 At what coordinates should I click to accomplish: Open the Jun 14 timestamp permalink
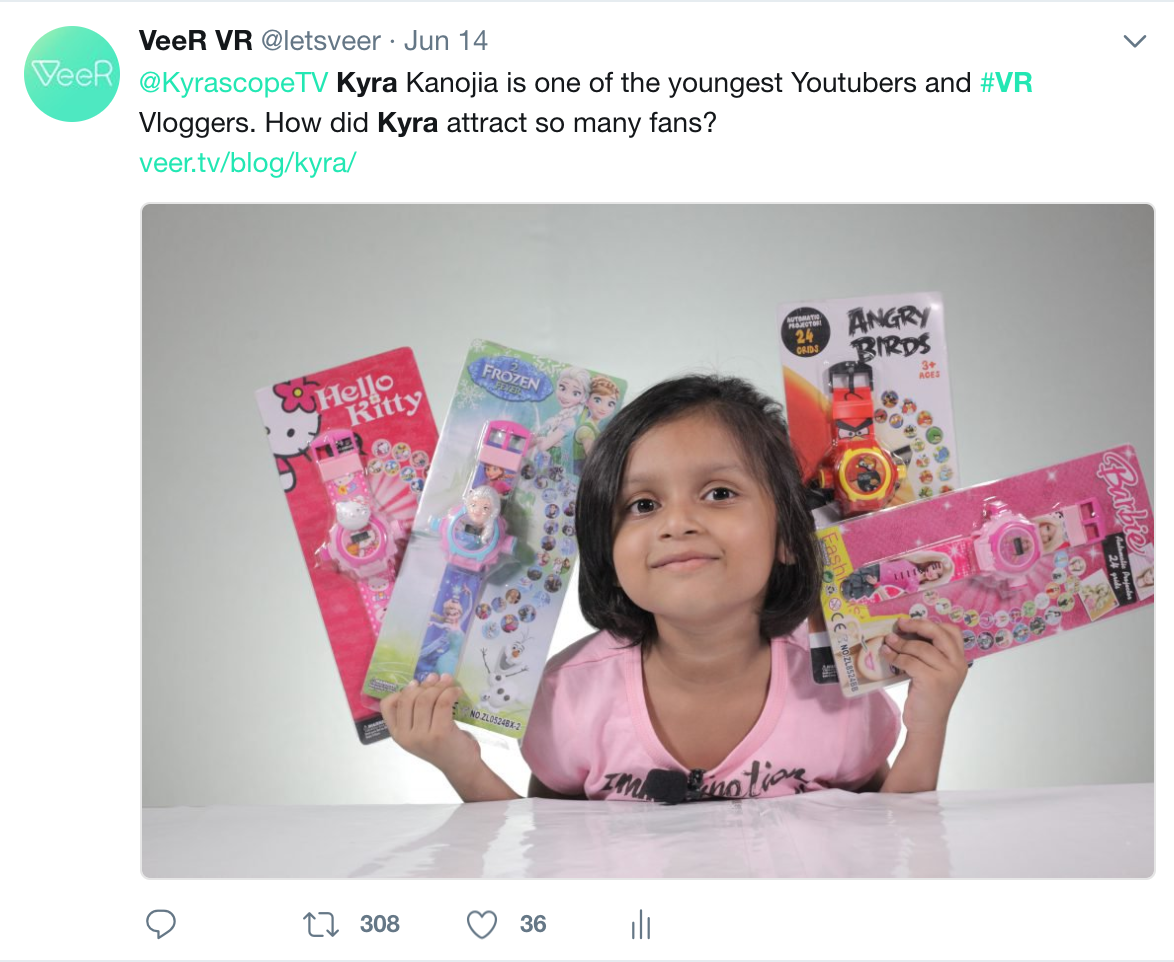445,40
